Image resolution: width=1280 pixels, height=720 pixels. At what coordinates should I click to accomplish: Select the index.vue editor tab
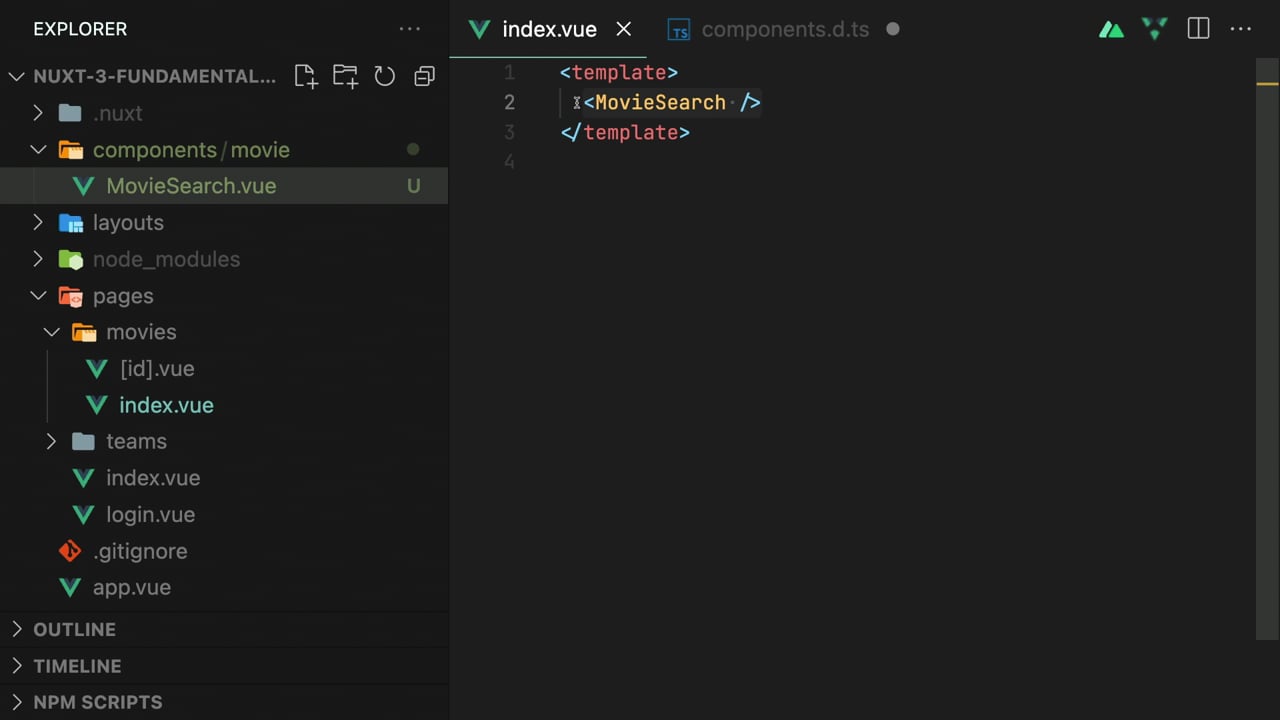(x=548, y=29)
